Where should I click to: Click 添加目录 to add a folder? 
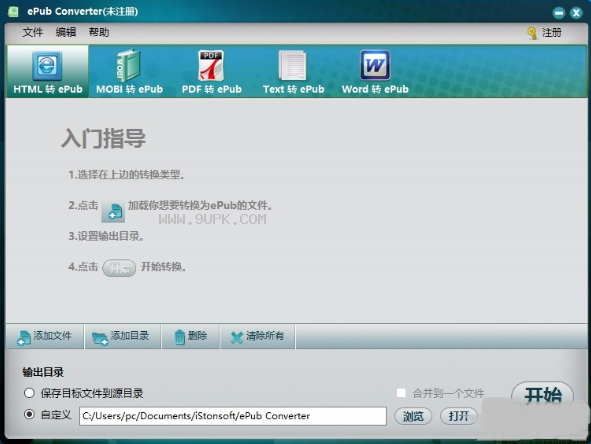[x=122, y=336]
